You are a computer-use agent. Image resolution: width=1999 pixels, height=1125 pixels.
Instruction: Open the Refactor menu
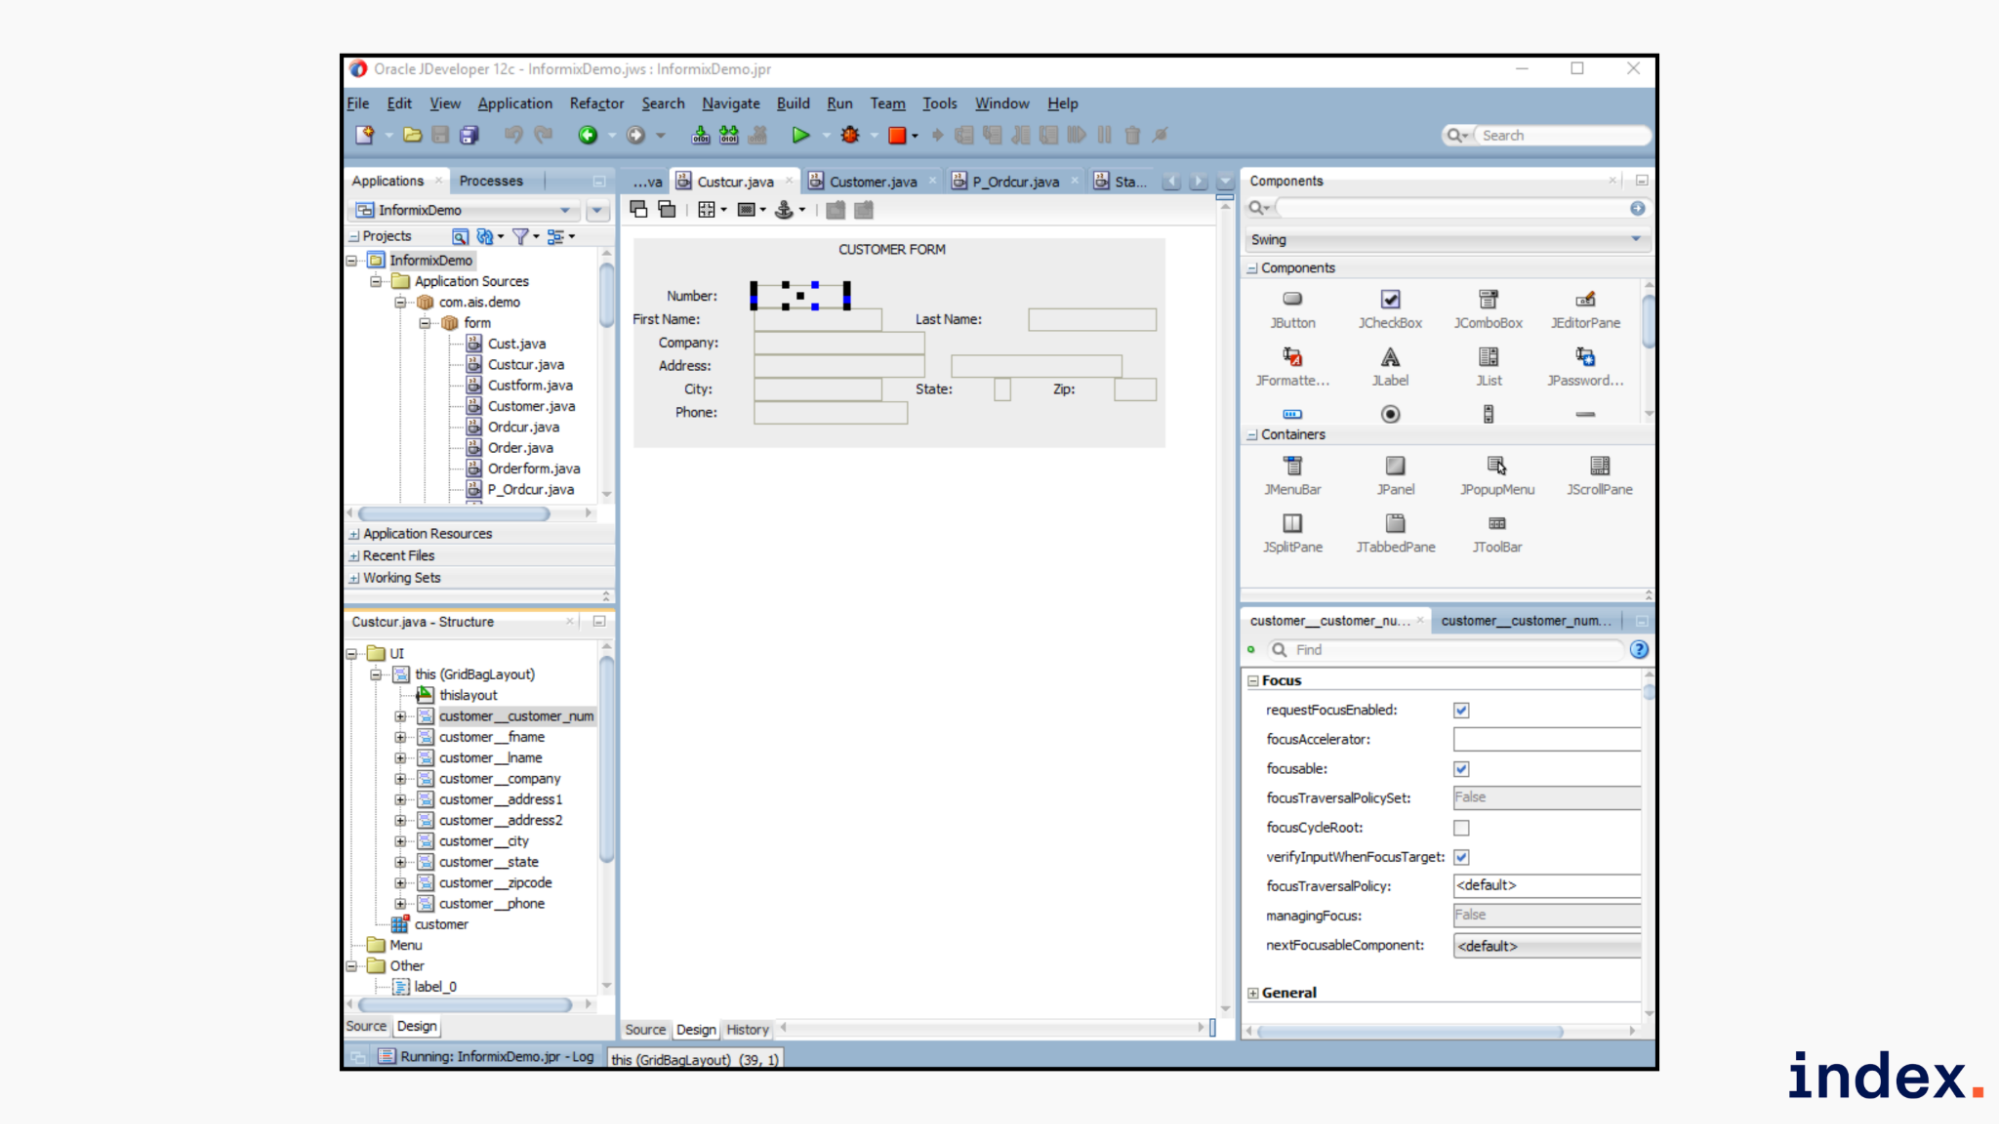pyautogui.click(x=596, y=103)
